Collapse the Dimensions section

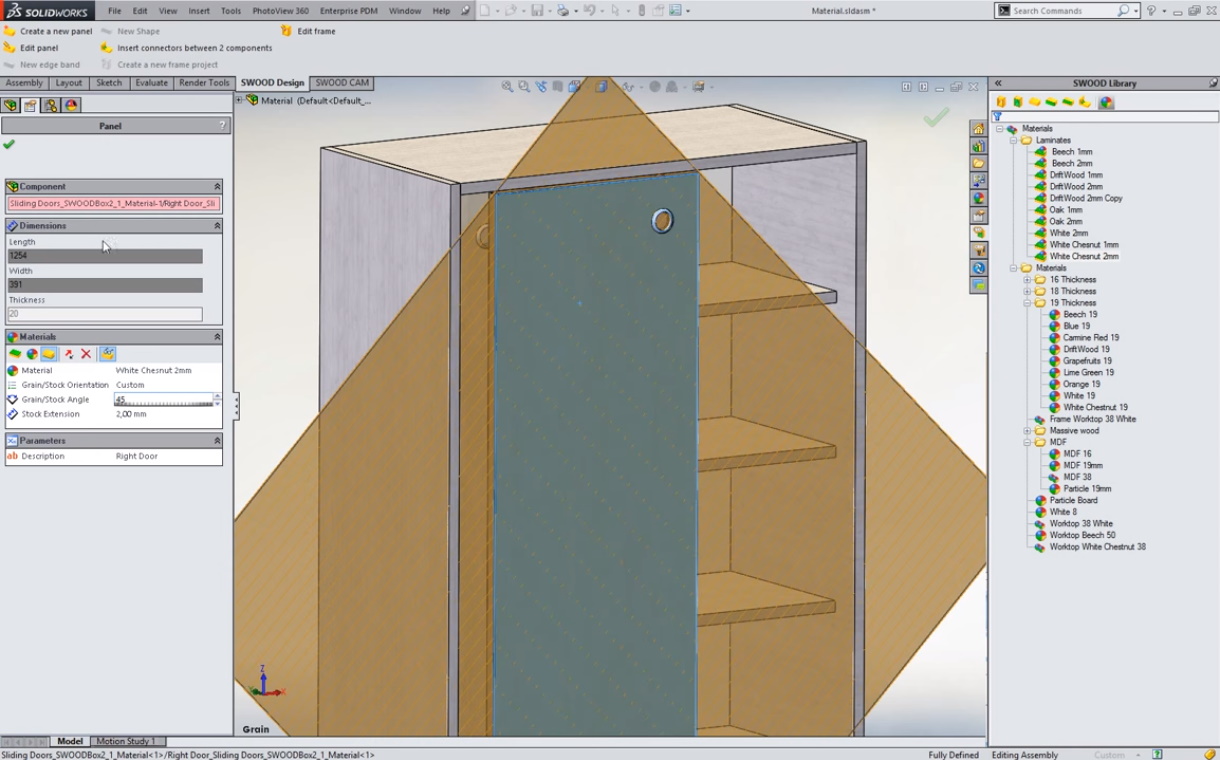point(217,226)
